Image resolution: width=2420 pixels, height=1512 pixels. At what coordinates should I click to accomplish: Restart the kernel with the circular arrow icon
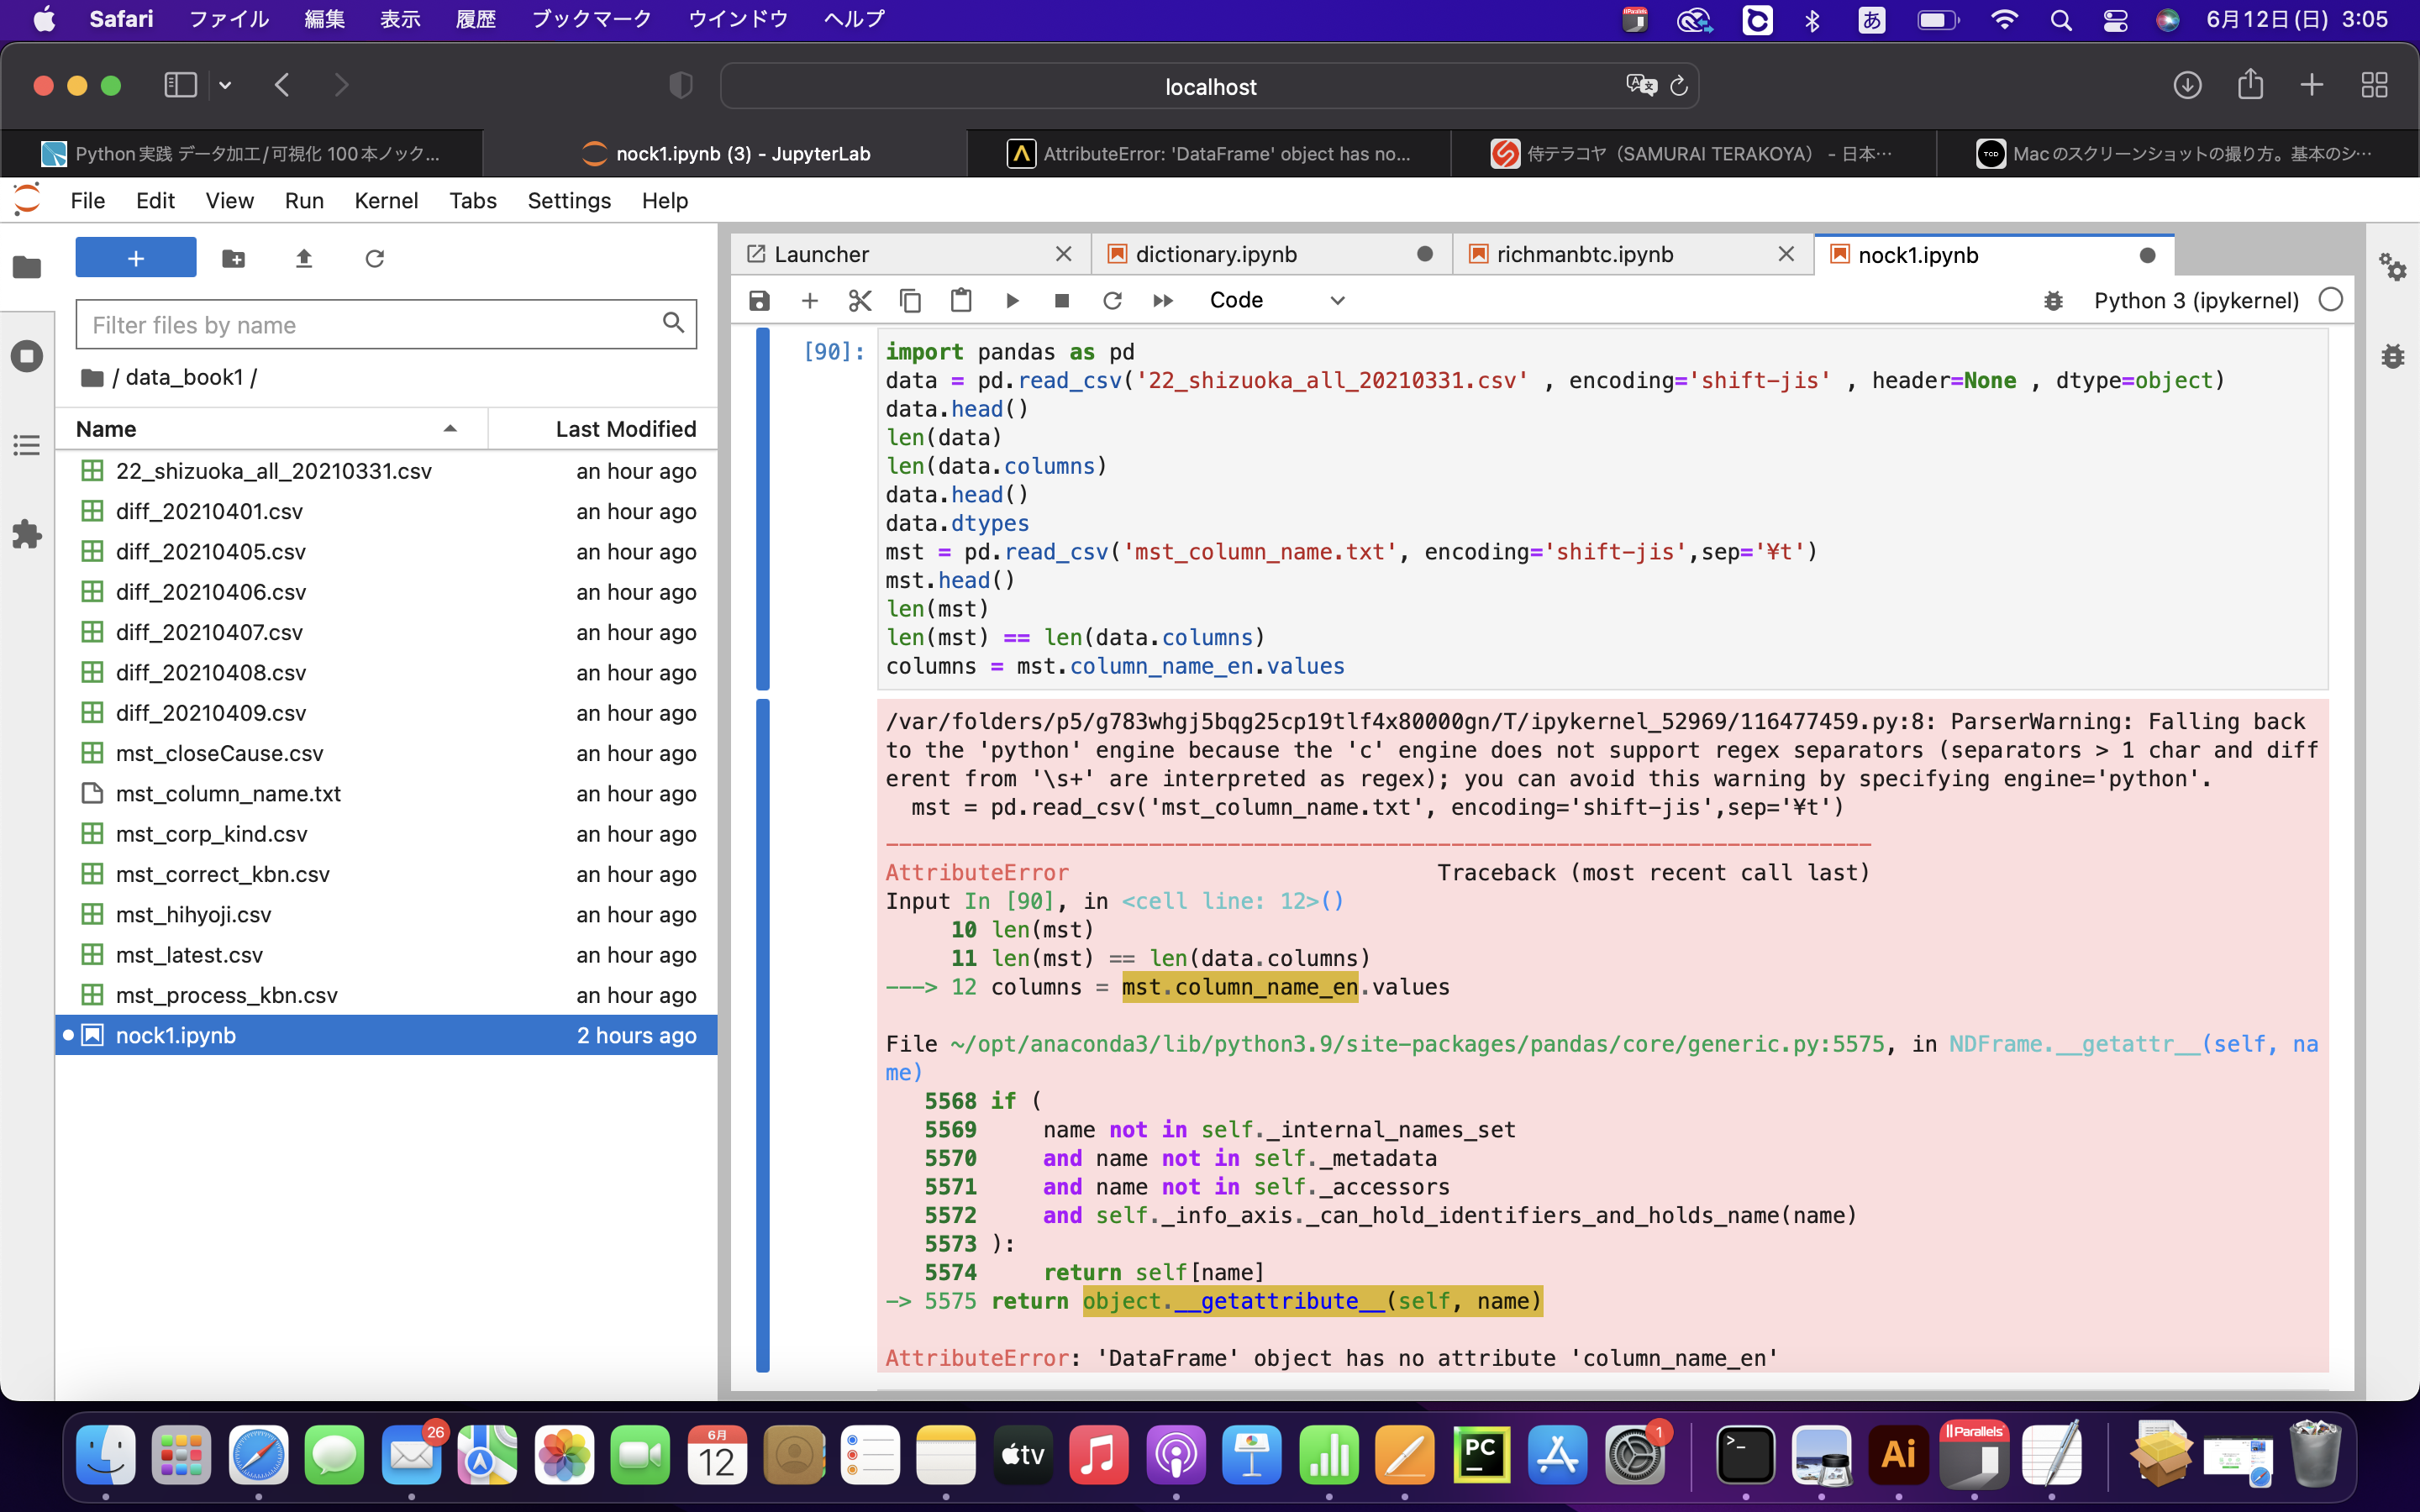coord(1112,300)
